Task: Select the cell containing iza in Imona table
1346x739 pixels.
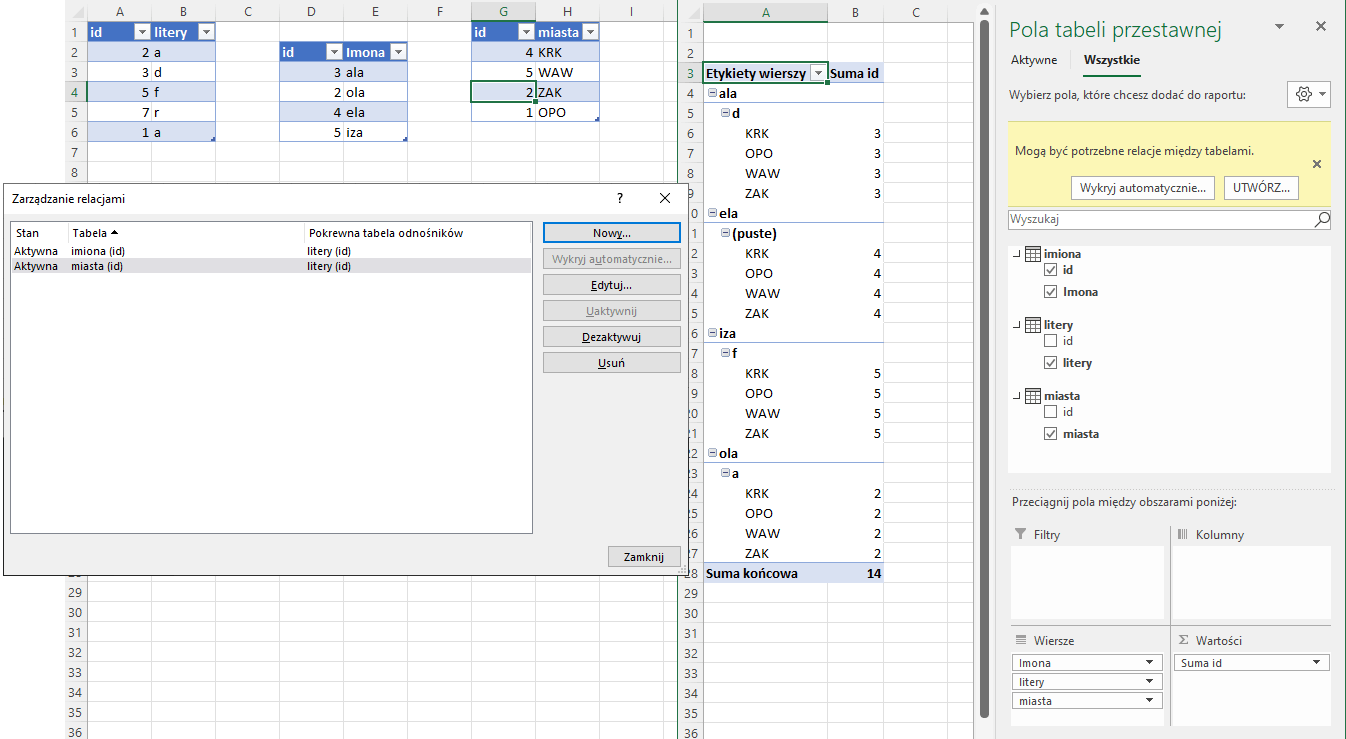Action: click(x=375, y=132)
